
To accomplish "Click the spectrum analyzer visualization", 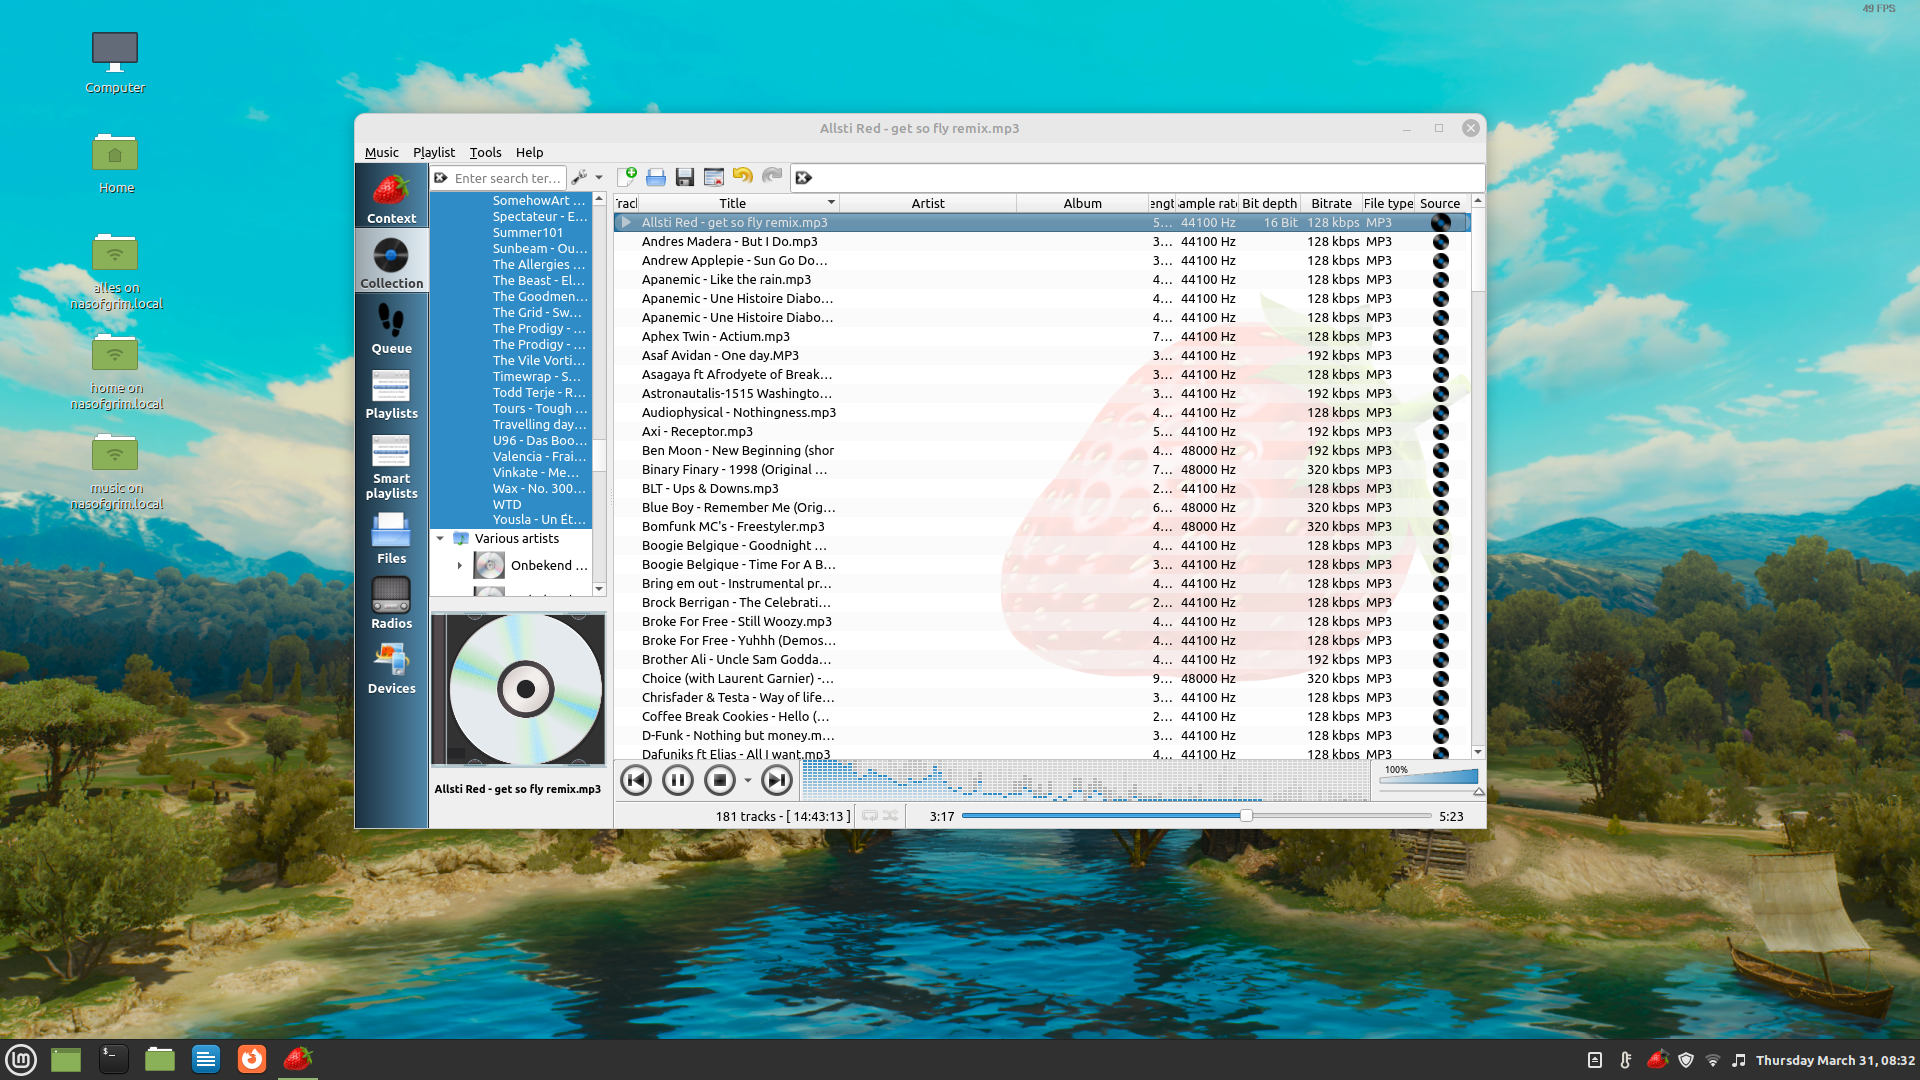I will [x=1086, y=780].
